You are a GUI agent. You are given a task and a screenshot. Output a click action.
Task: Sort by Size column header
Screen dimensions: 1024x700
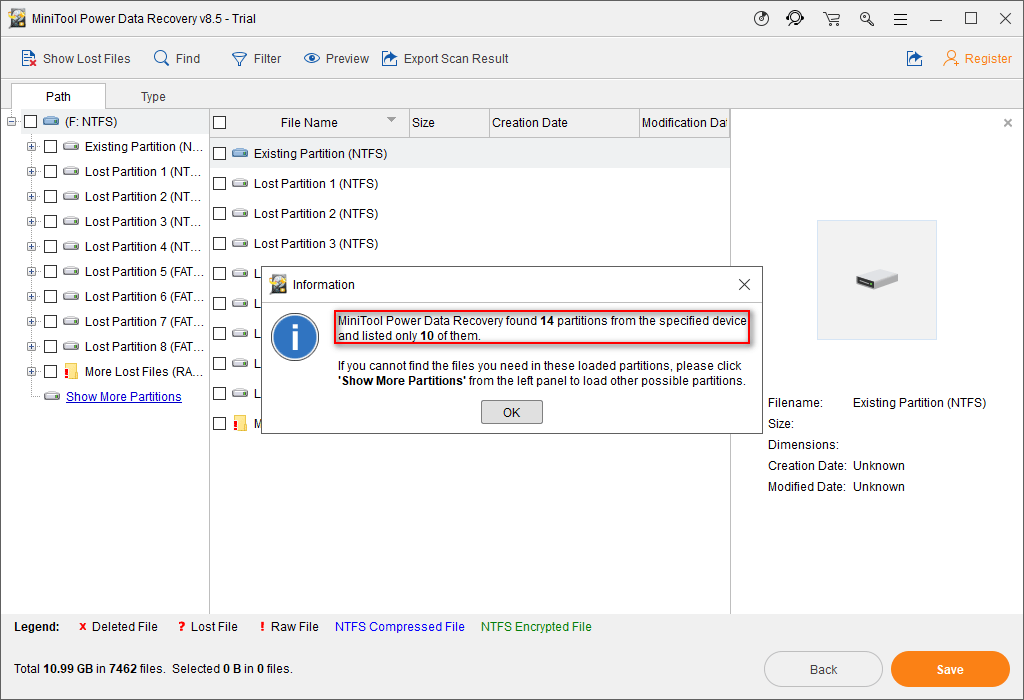(x=449, y=123)
